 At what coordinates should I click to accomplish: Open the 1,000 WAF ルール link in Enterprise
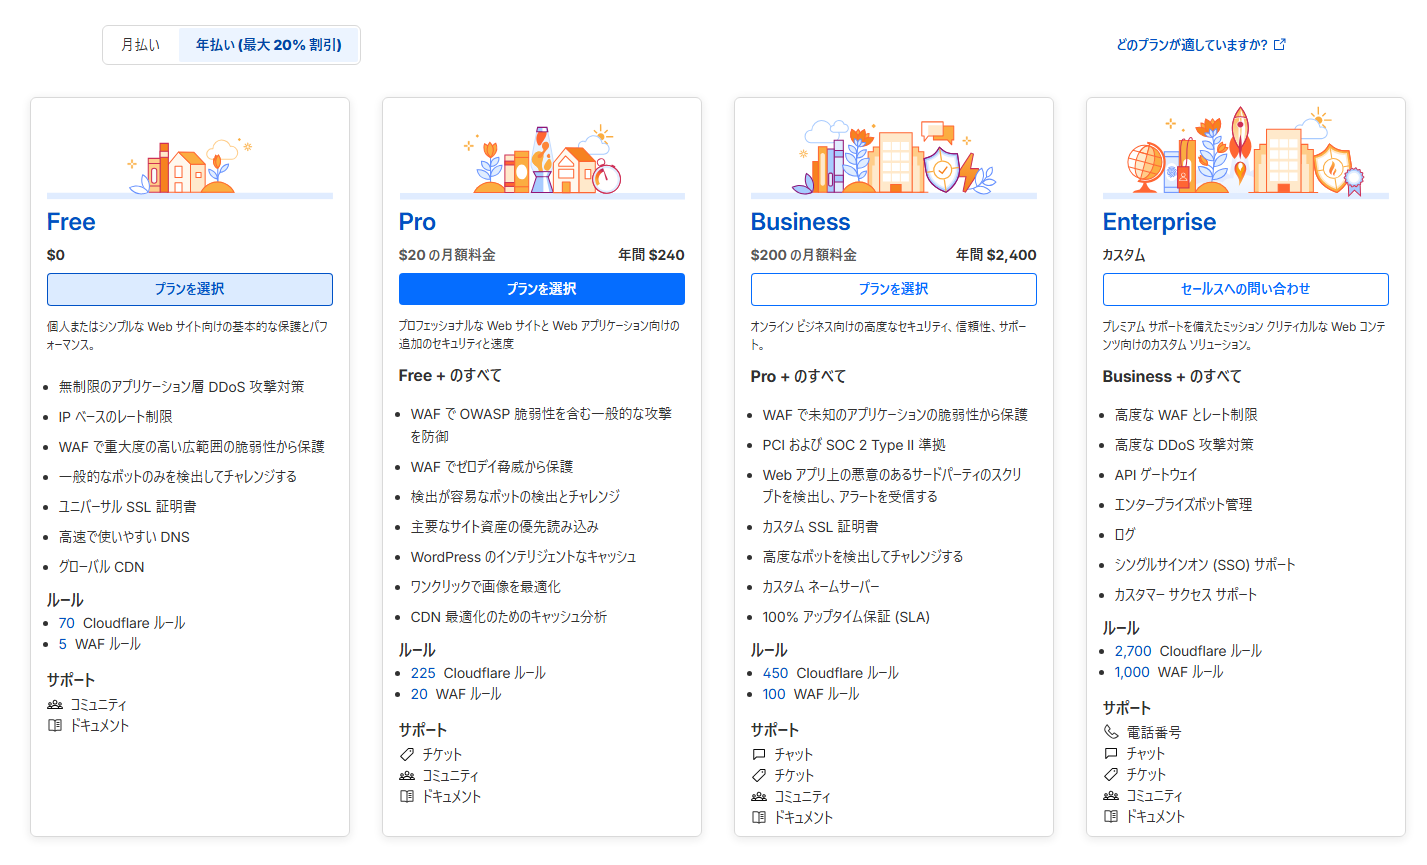[1132, 672]
